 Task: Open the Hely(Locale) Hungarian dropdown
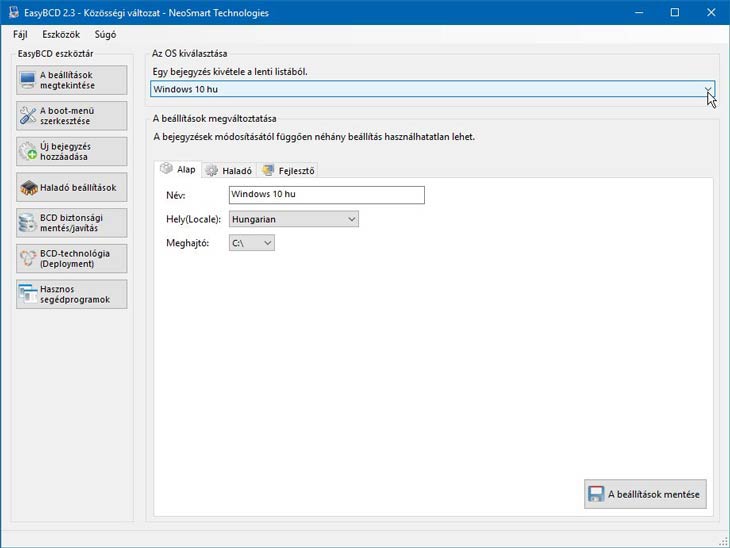click(351, 219)
